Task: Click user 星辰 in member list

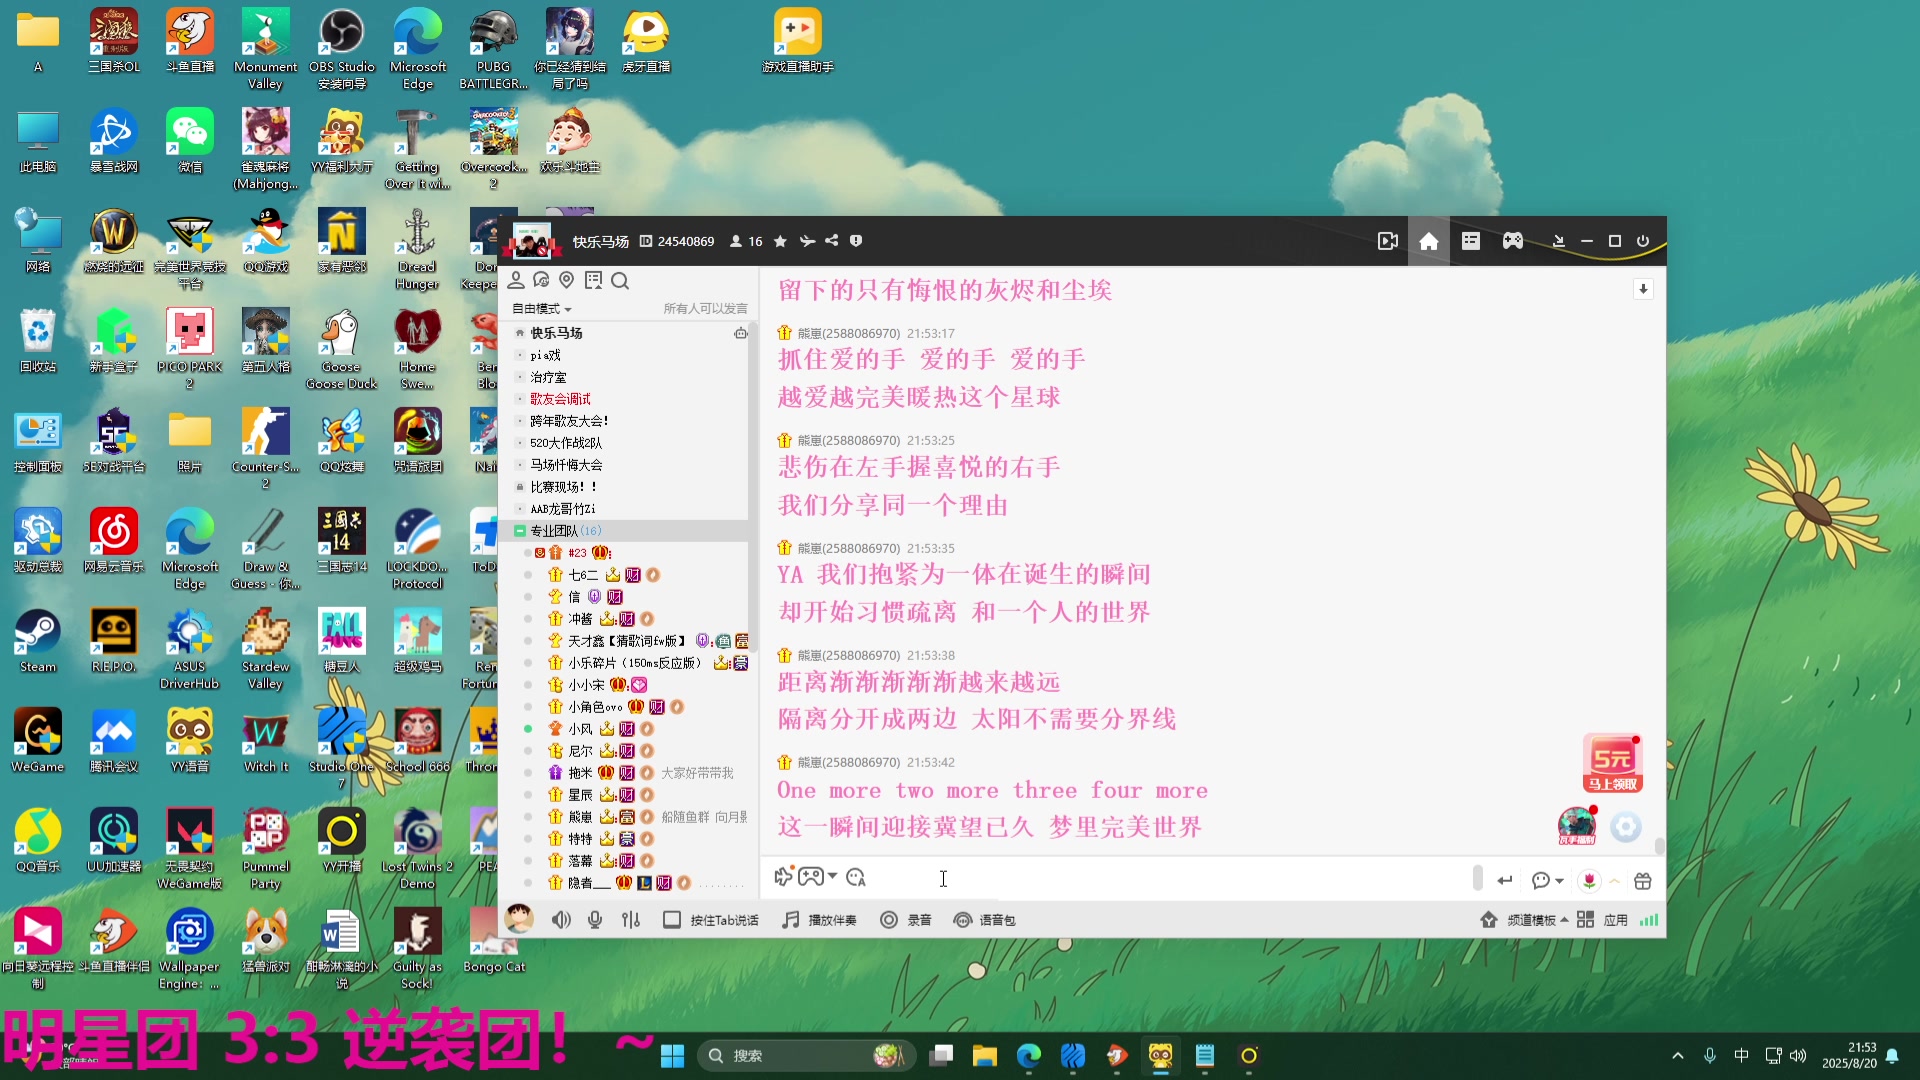Action: click(x=580, y=795)
